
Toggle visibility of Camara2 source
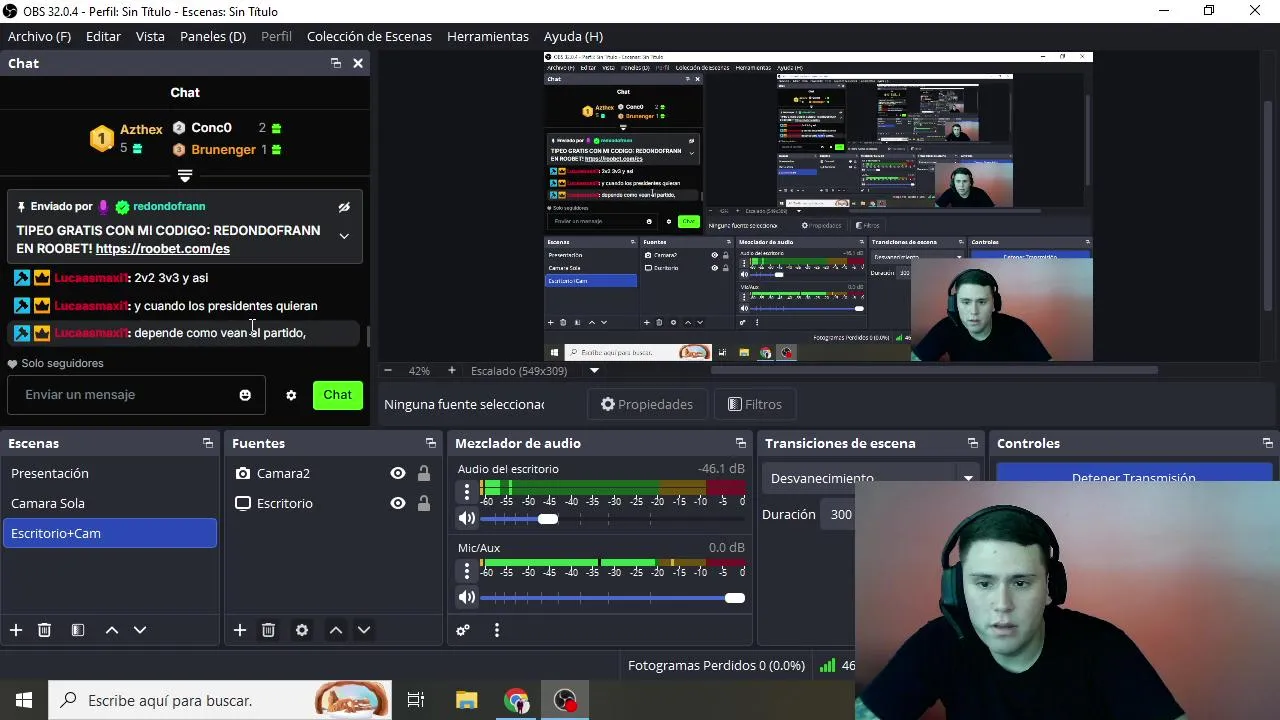[398, 473]
